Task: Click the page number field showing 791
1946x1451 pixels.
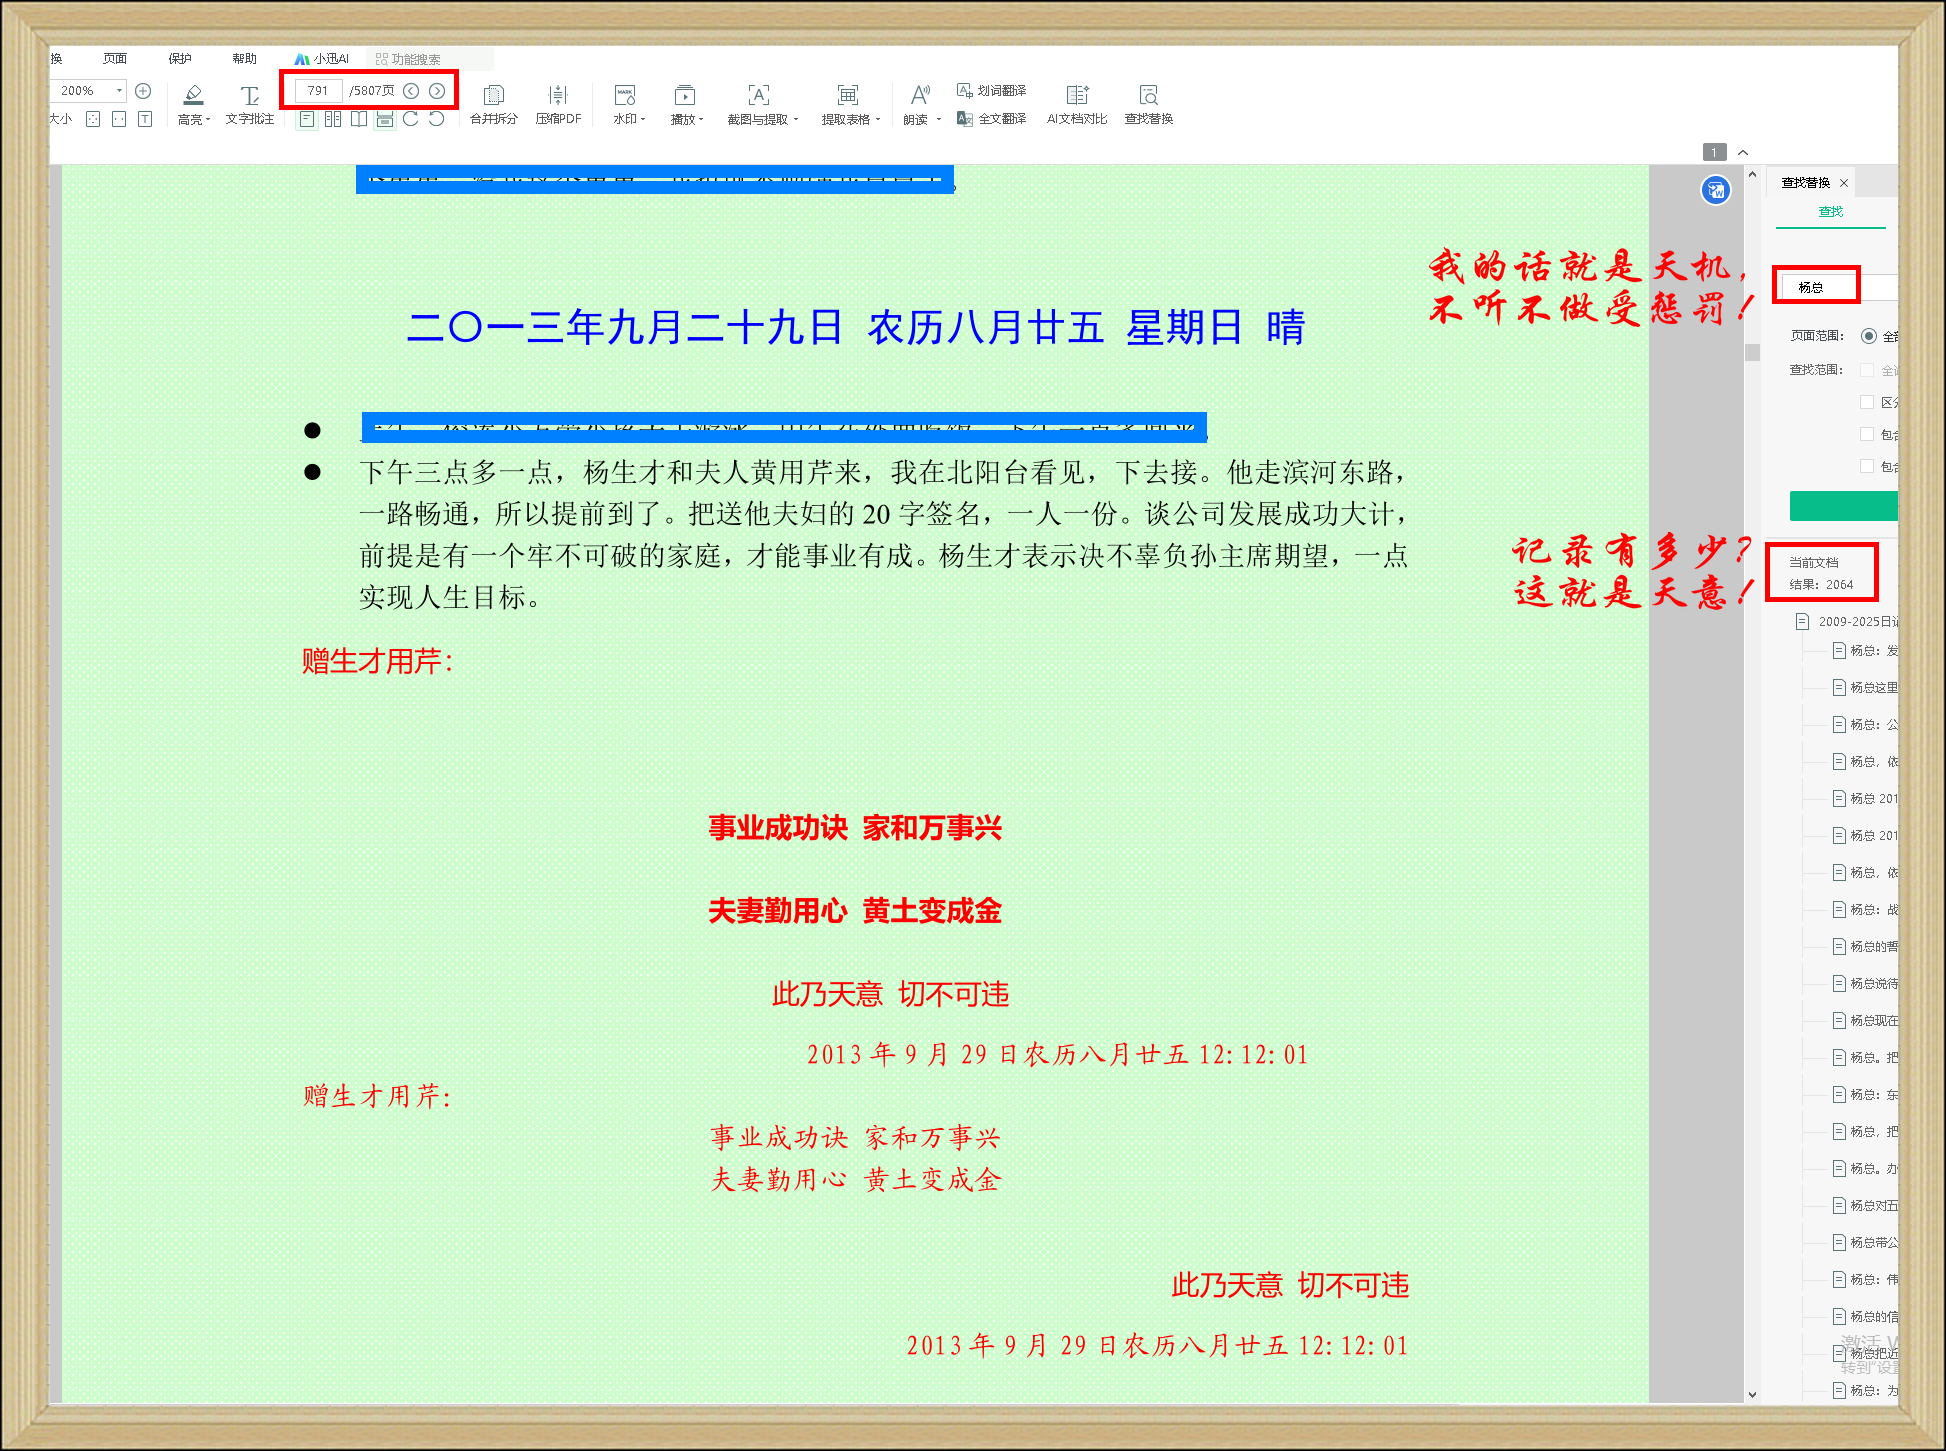Action: (x=318, y=91)
